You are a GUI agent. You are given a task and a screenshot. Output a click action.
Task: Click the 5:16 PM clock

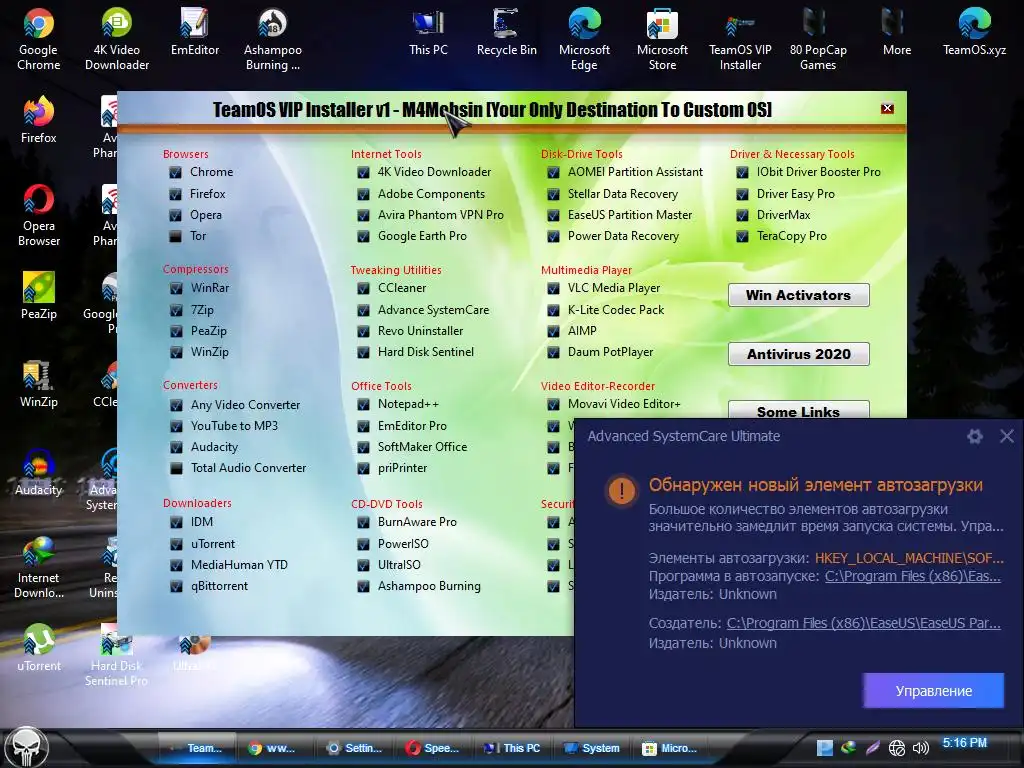[x=965, y=743]
